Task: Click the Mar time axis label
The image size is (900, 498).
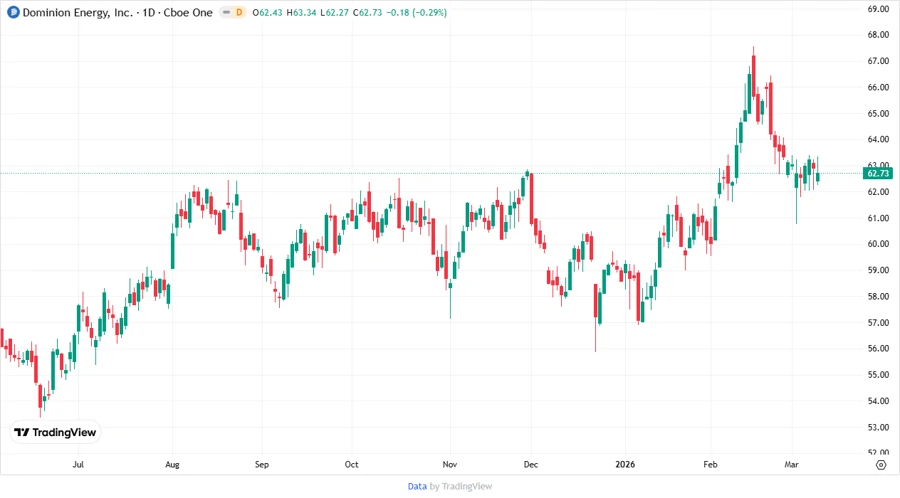Action: point(792,464)
